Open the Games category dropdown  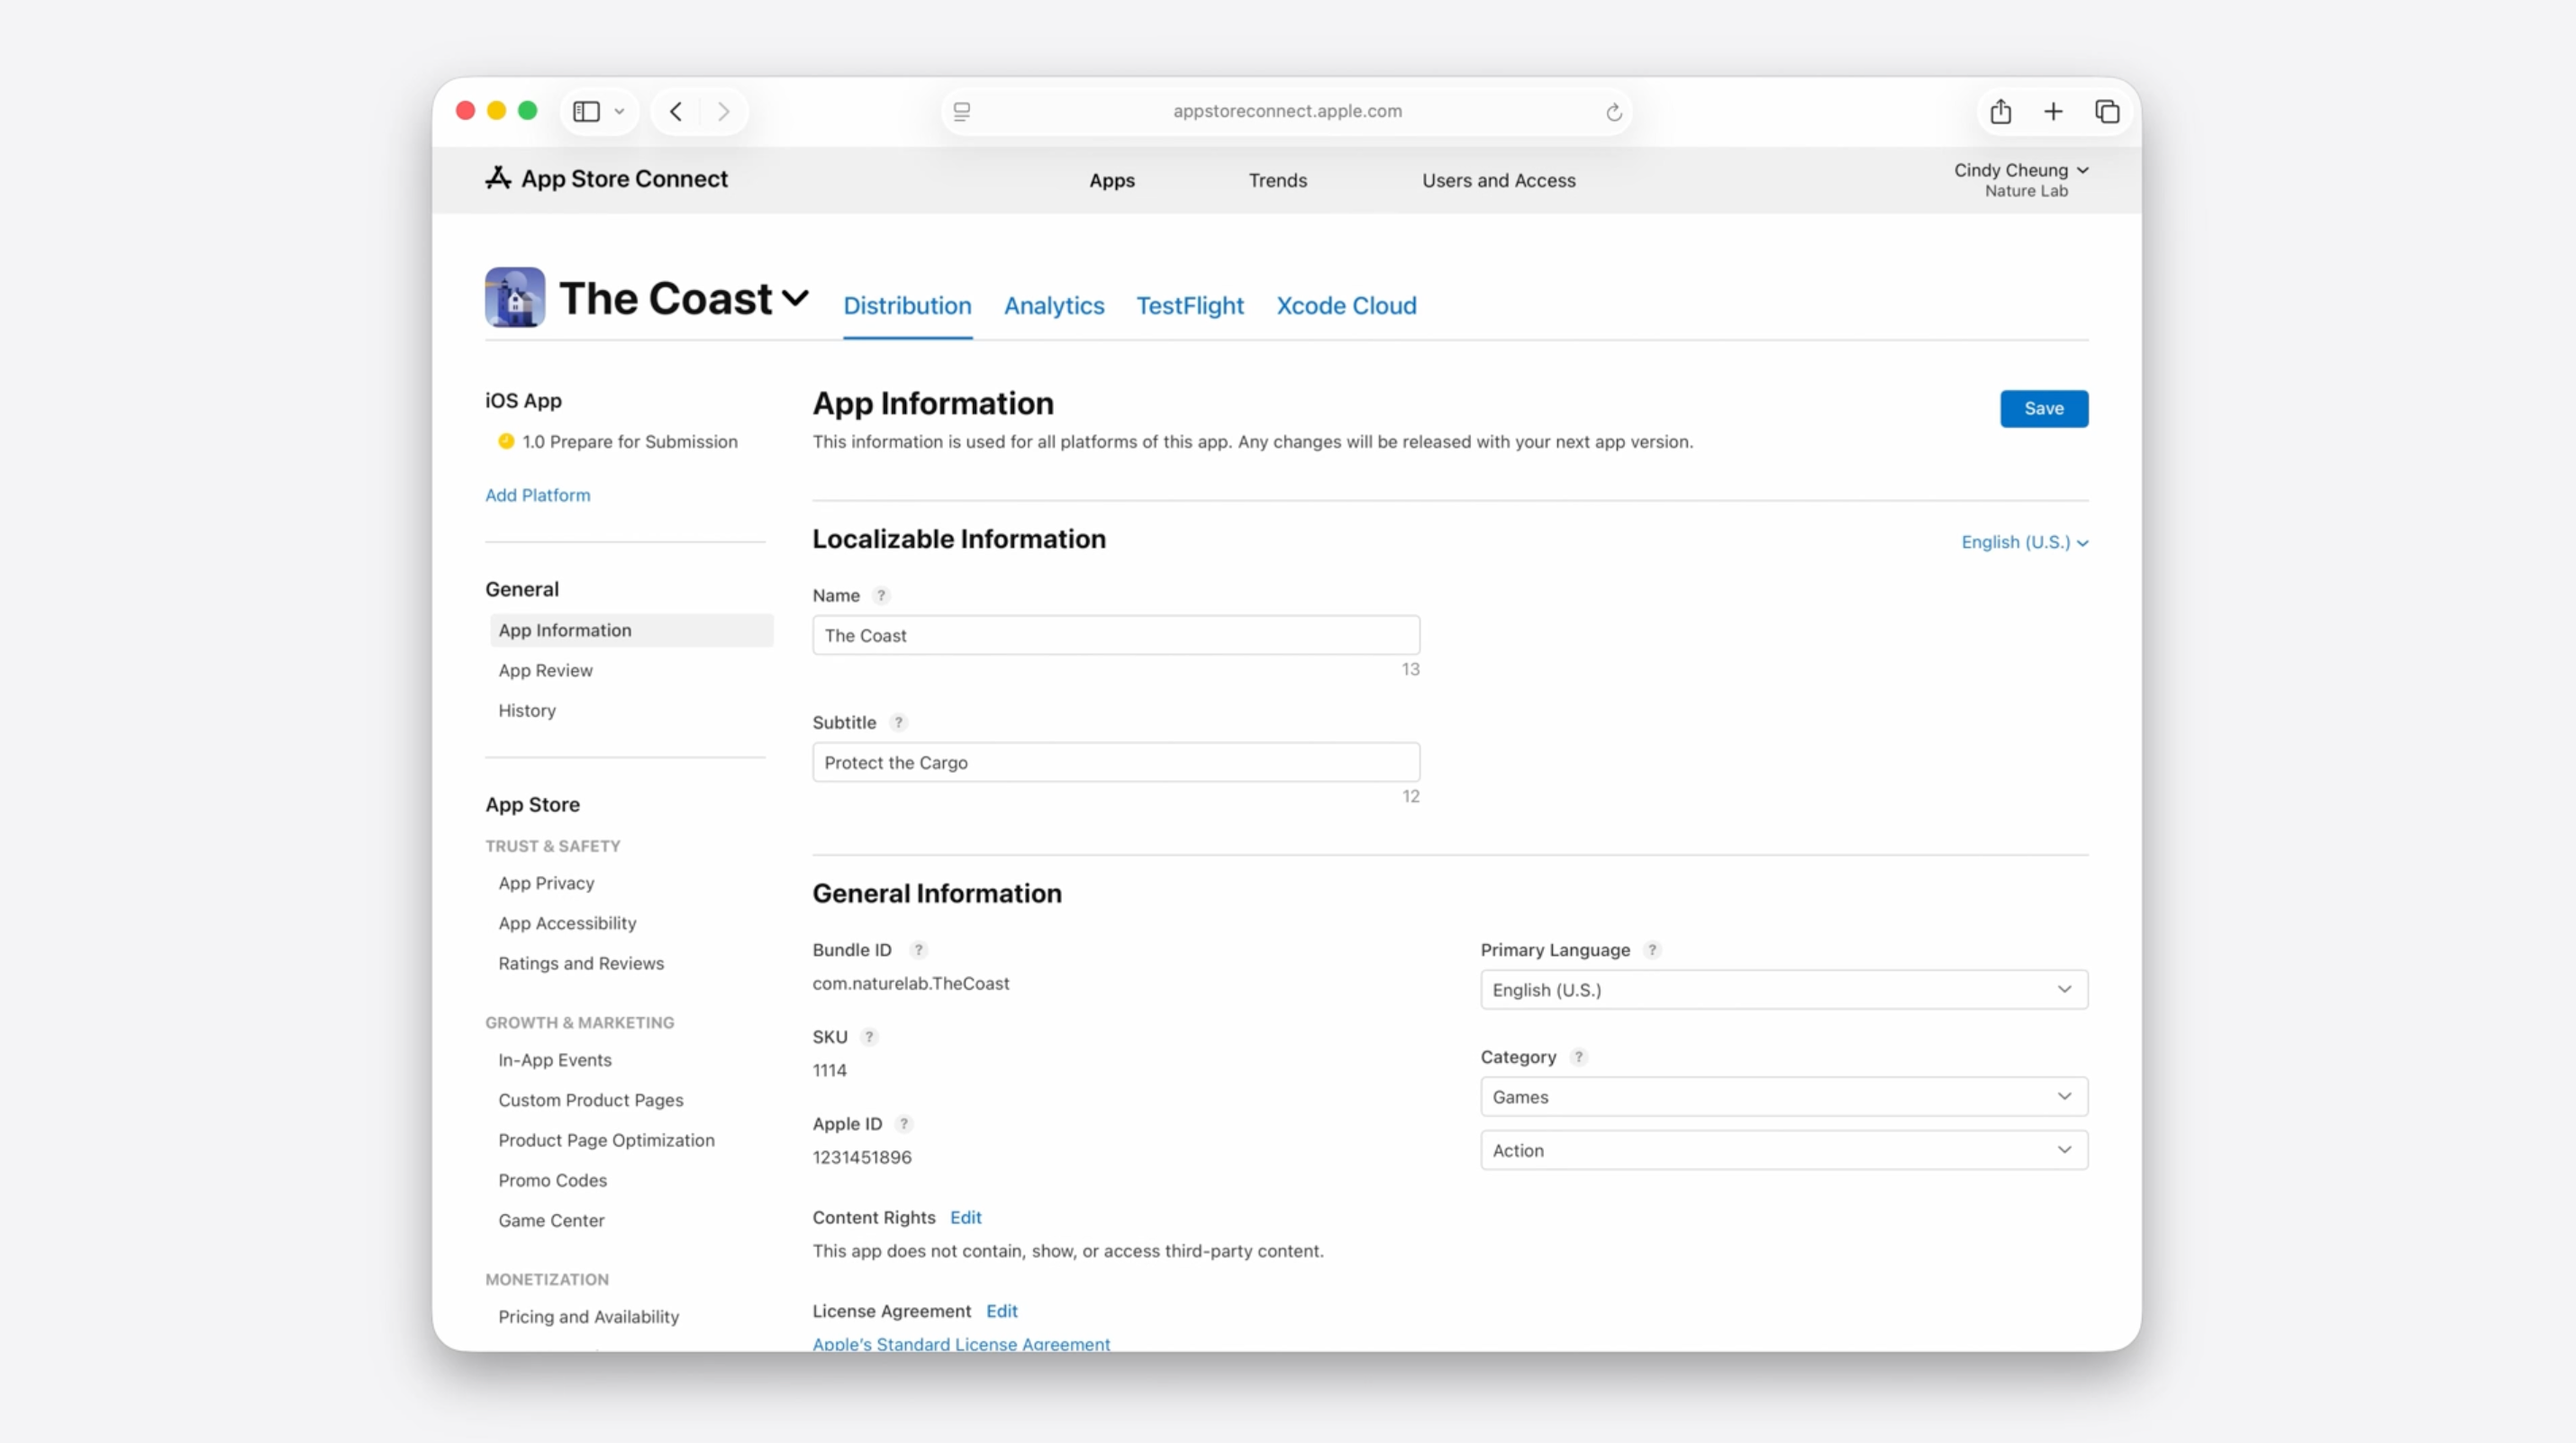pos(1783,1097)
